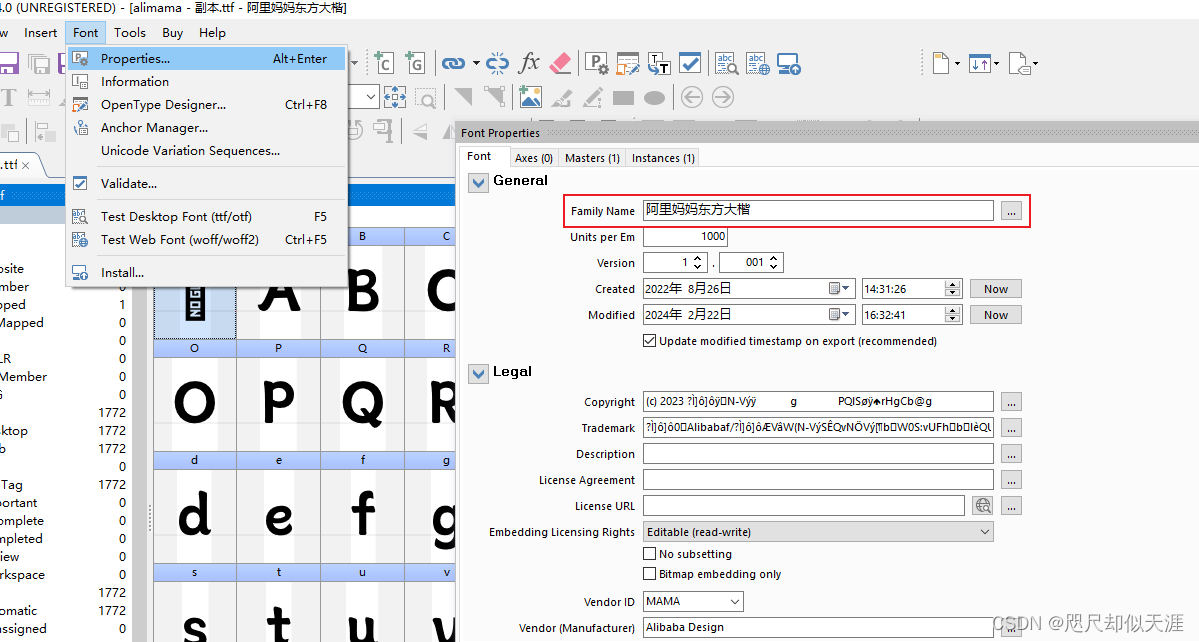
Task: Click the test web font icon
Action: 758,63
